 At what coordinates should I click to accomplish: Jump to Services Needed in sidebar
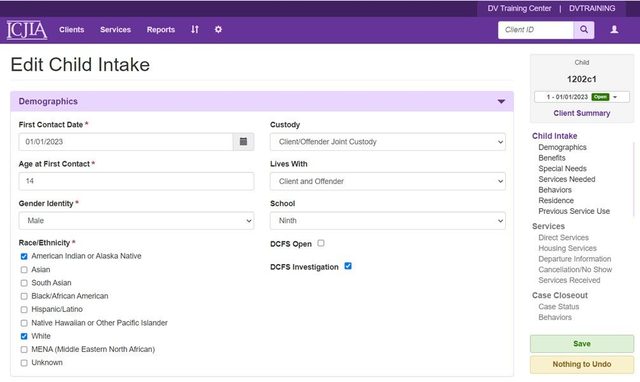click(x=567, y=179)
